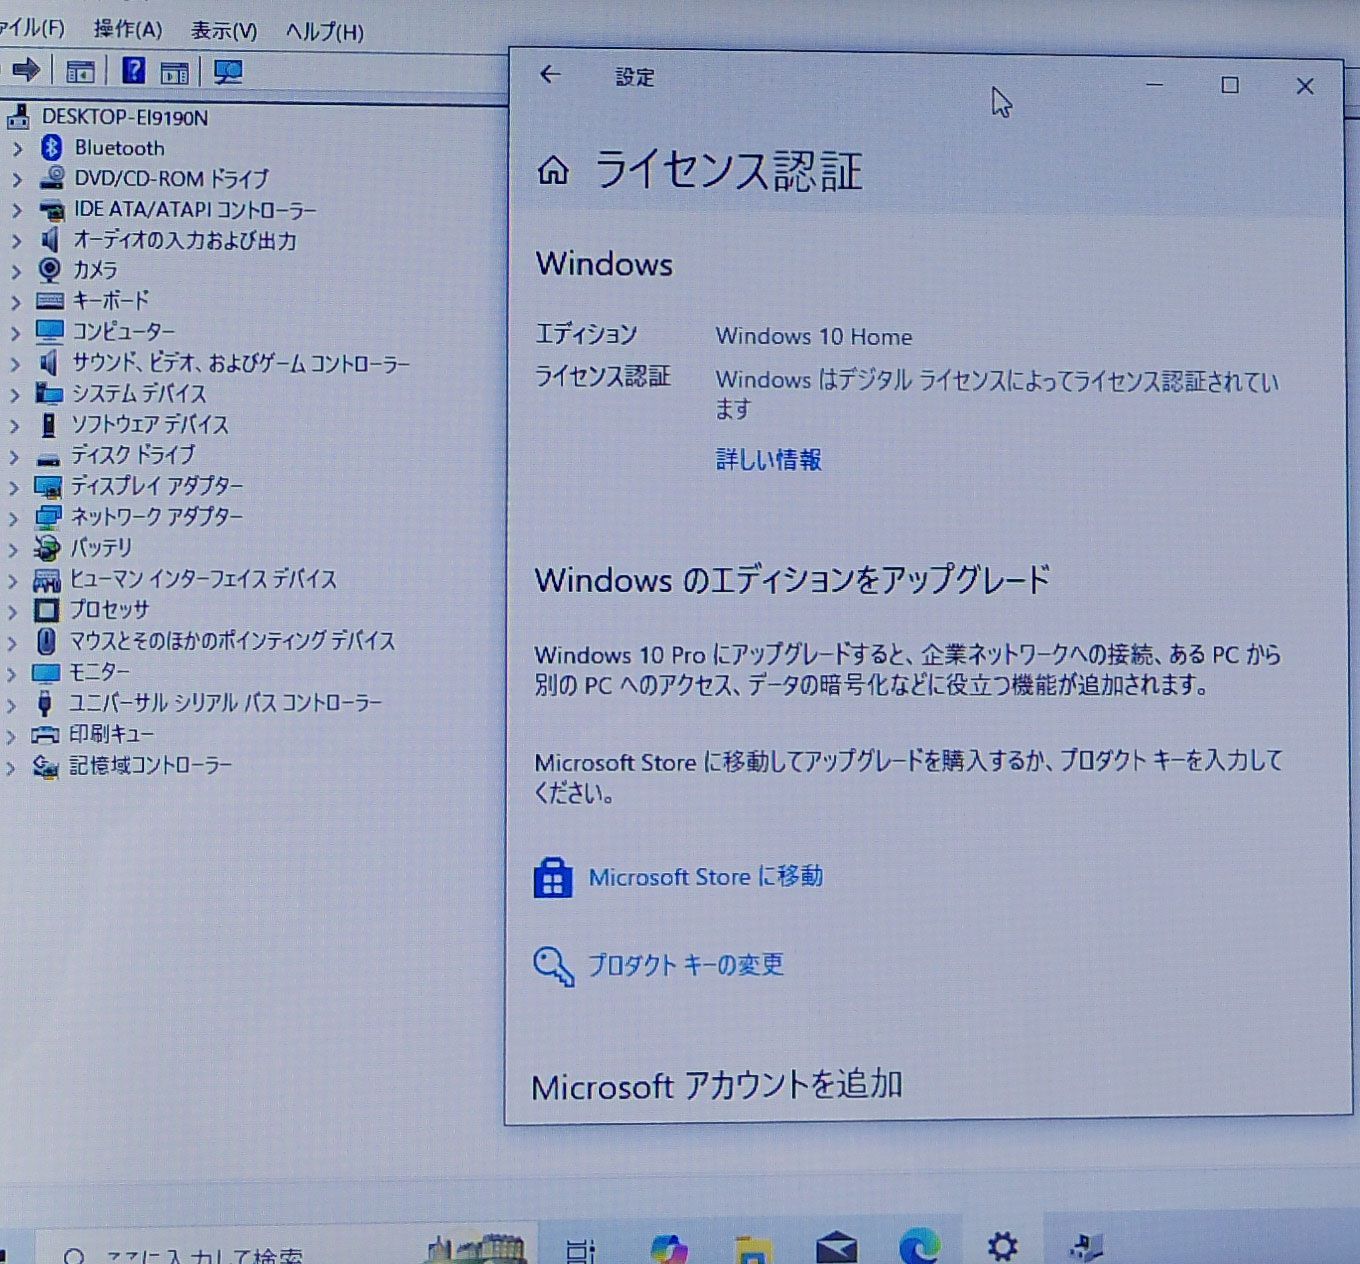Select the モニター display icon

click(46, 672)
